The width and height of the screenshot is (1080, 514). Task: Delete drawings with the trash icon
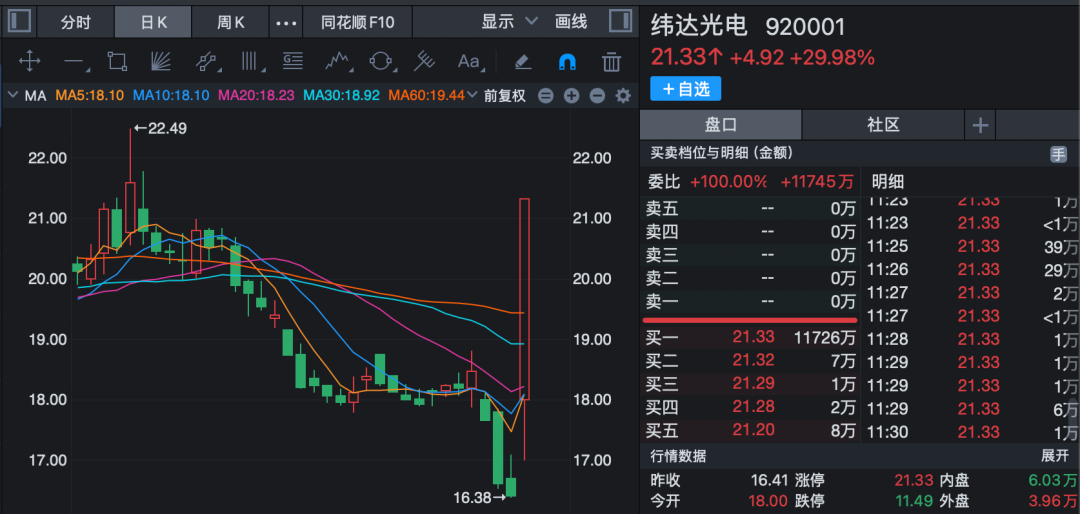point(611,62)
